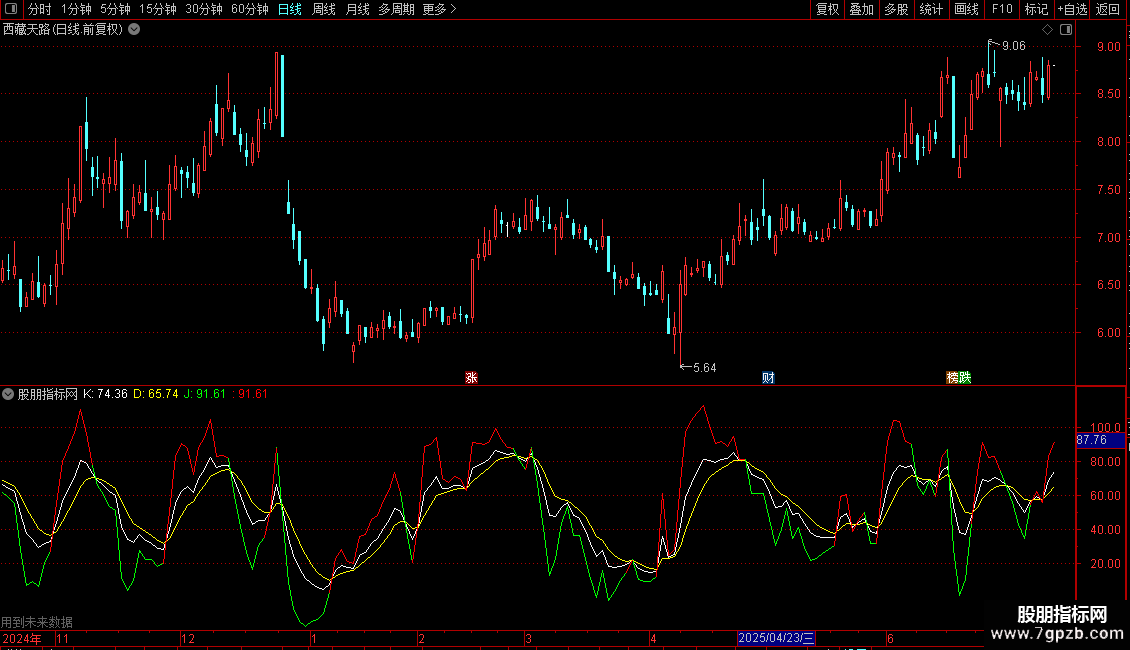Click the 标记 mark button
Screen dimensions: 1130x650
pyautogui.click(x=1036, y=9)
